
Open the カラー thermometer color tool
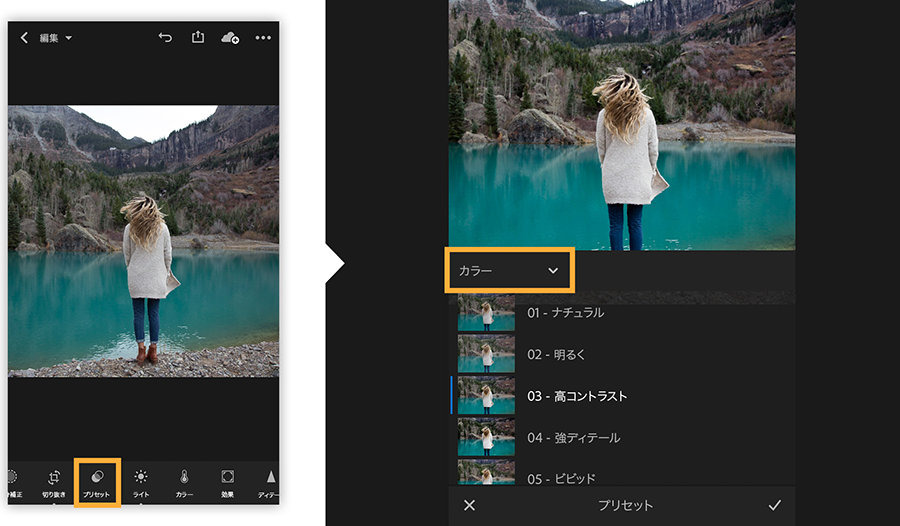[x=184, y=483]
